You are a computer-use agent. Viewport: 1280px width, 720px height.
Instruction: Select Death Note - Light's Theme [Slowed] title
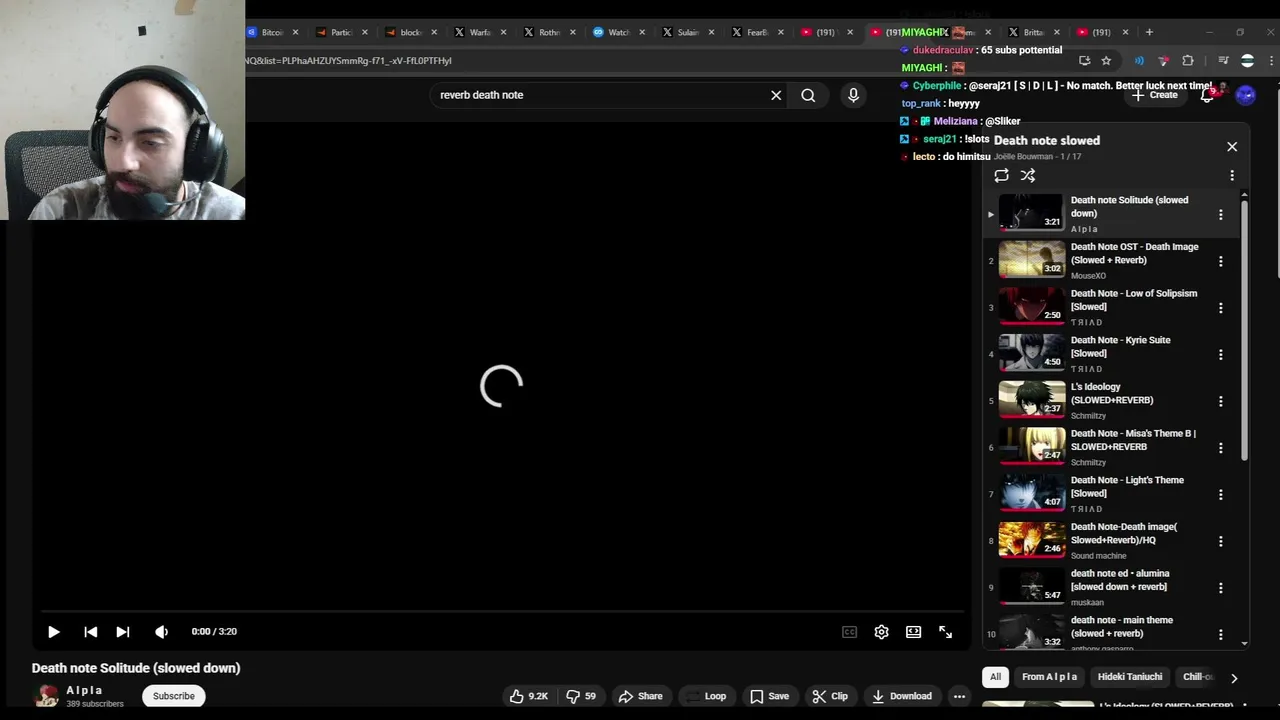1127,487
